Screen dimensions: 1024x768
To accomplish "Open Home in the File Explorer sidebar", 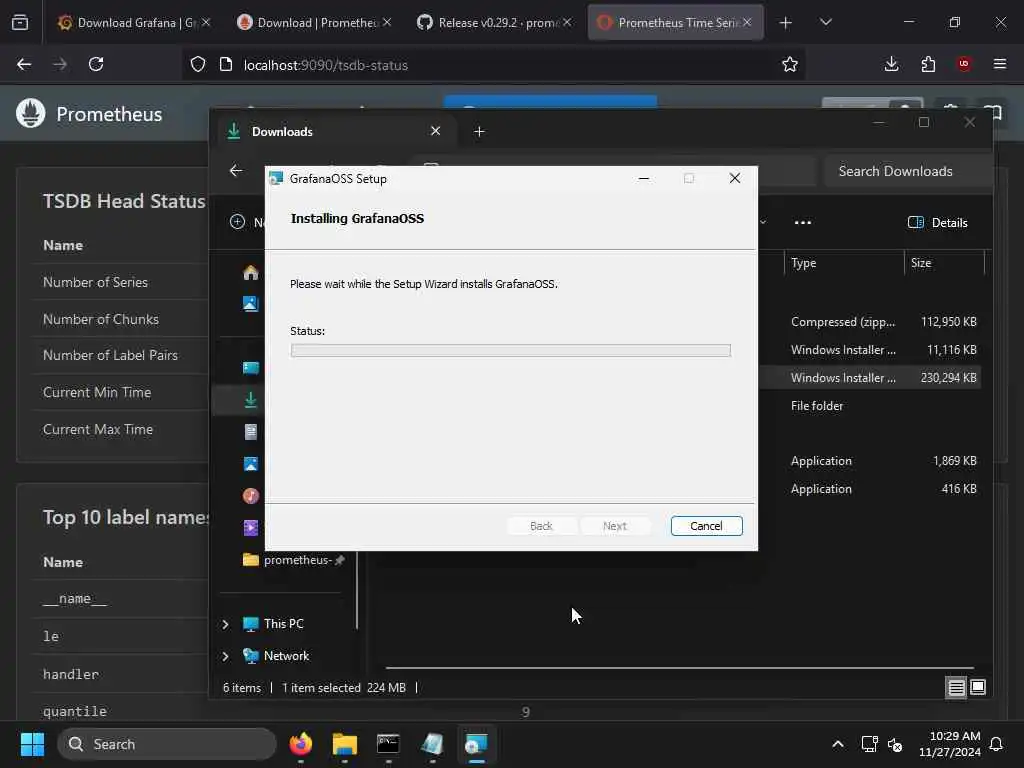I will pyautogui.click(x=251, y=272).
